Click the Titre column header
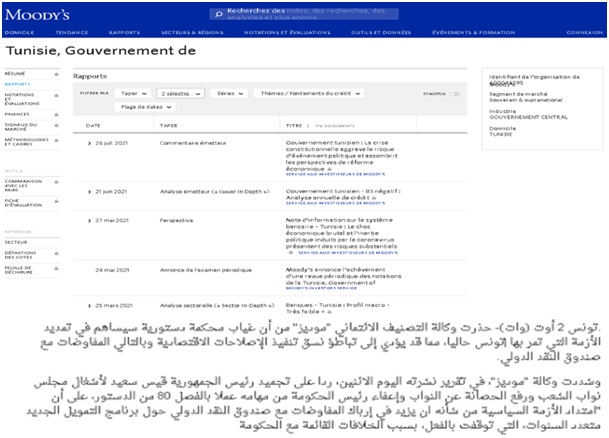The height and width of the screenshot is (438, 609). (x=294, y=126)
